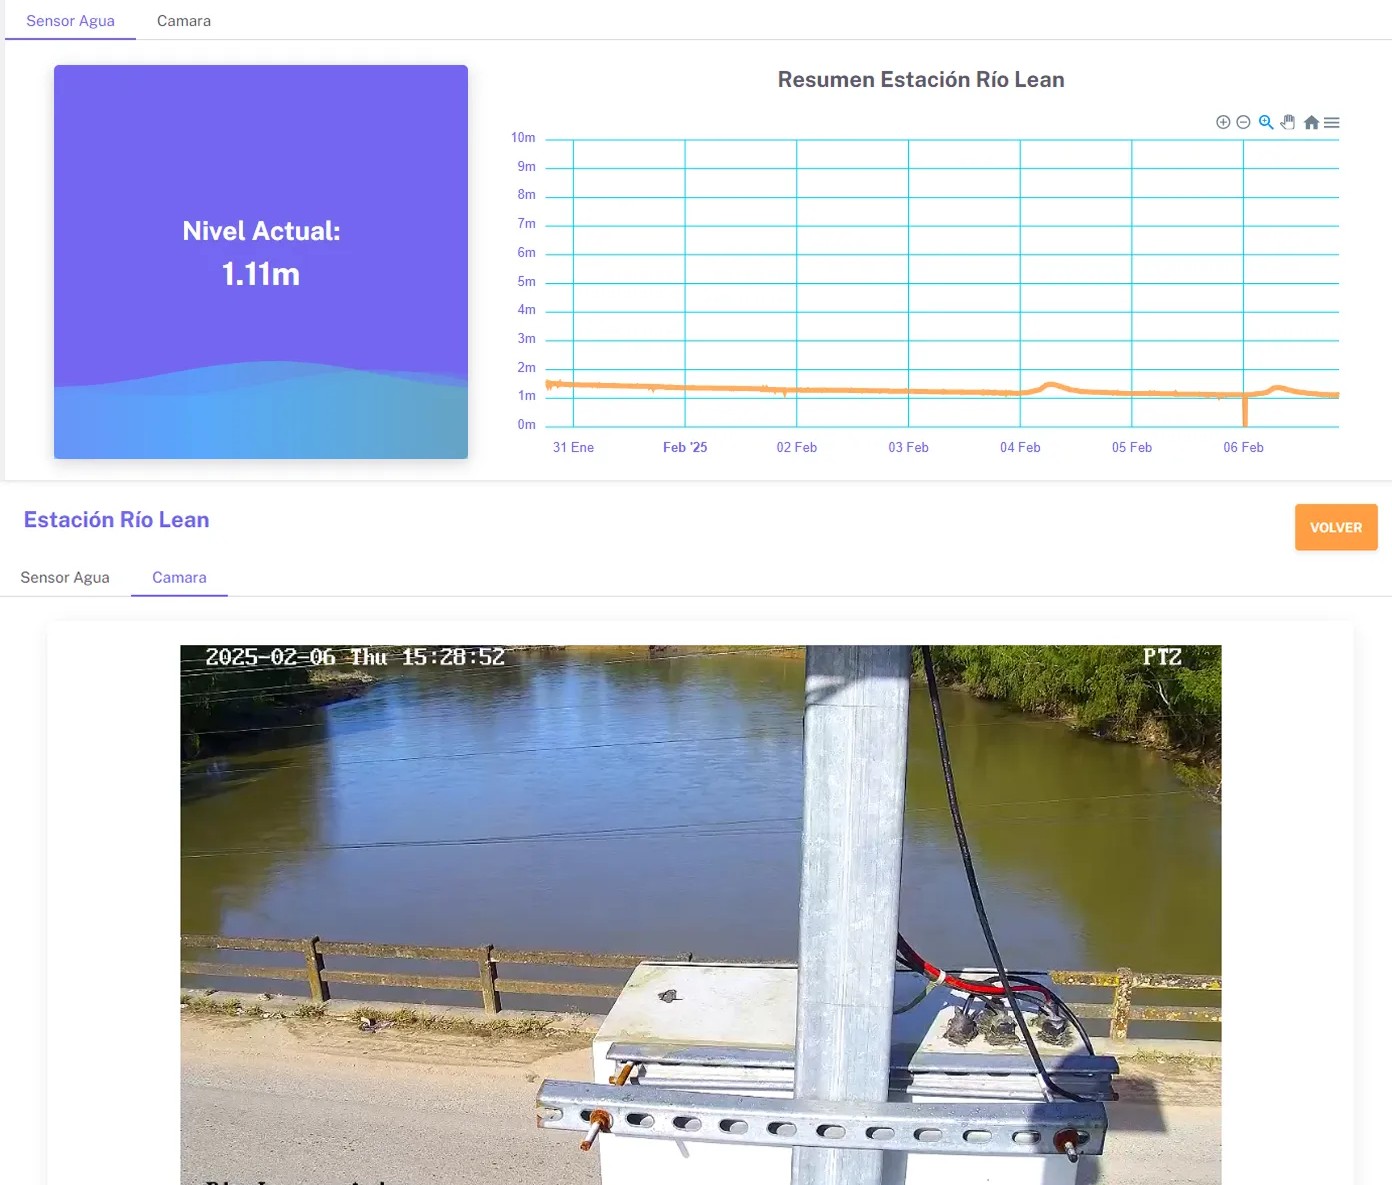Click the Feb '25 label on chart axis
1392x1185 pixels.
point(685,447)
